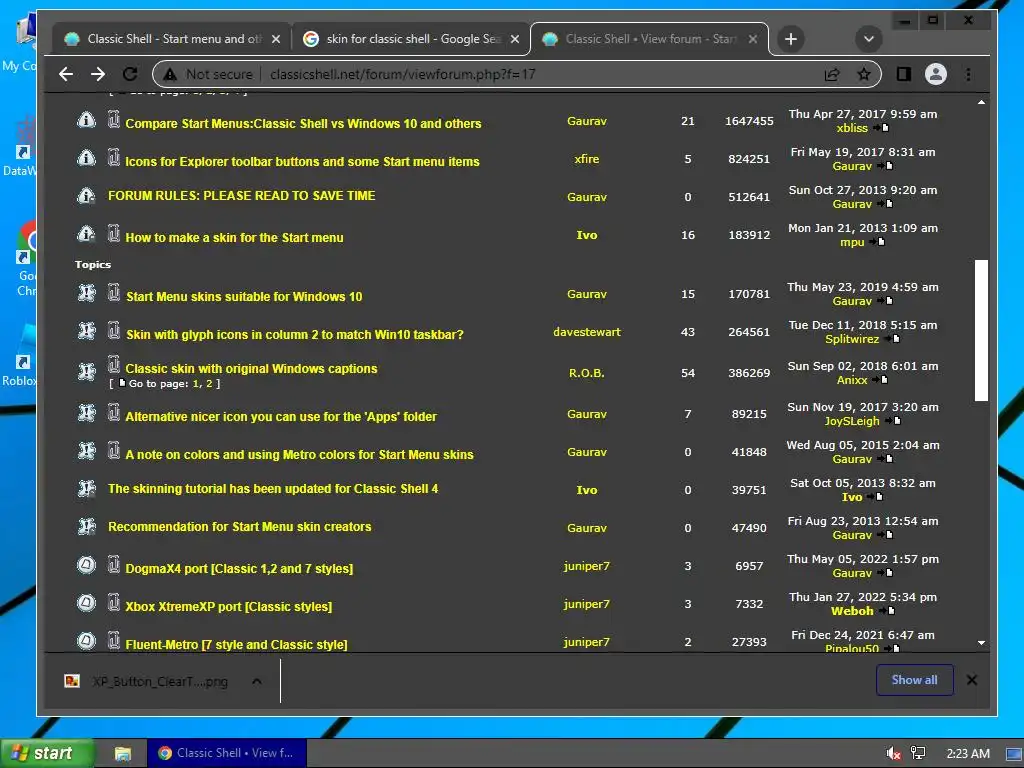The width and height of the screenshot is (1024, 768).
Task: Go to page 2 of Classic skin topic
Action: click(x=209, y=384)
